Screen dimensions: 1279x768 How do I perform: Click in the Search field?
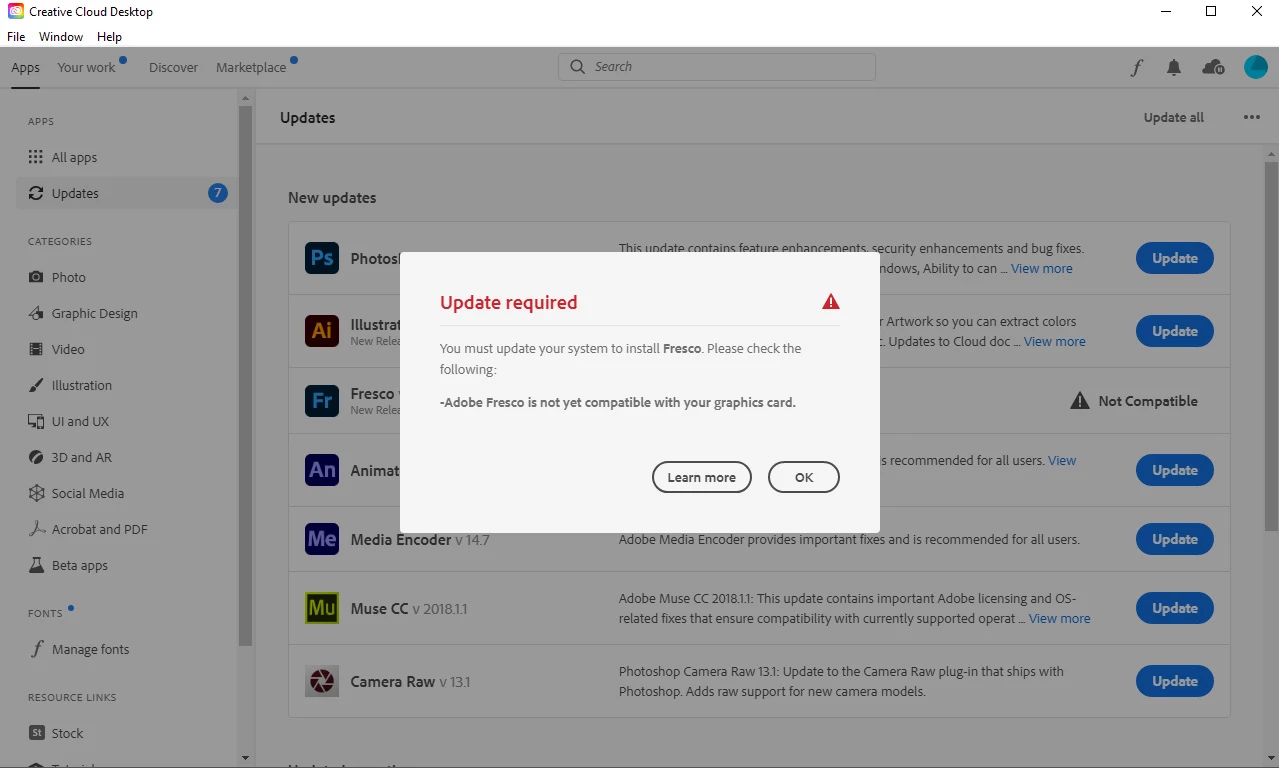717,67
